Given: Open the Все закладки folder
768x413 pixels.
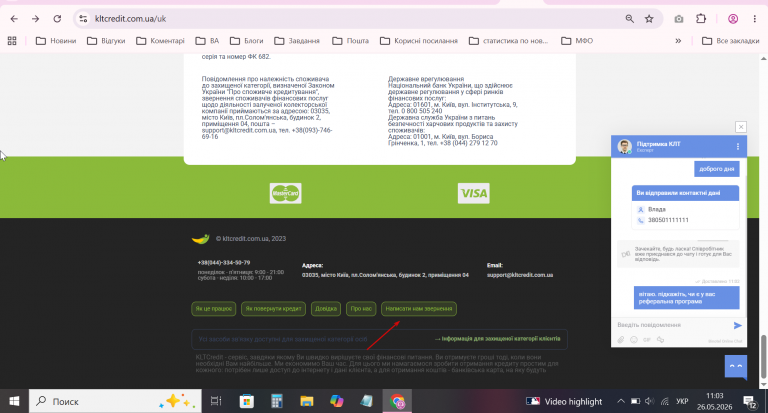Looking at the screenshot, I should (x=730, y=41).
